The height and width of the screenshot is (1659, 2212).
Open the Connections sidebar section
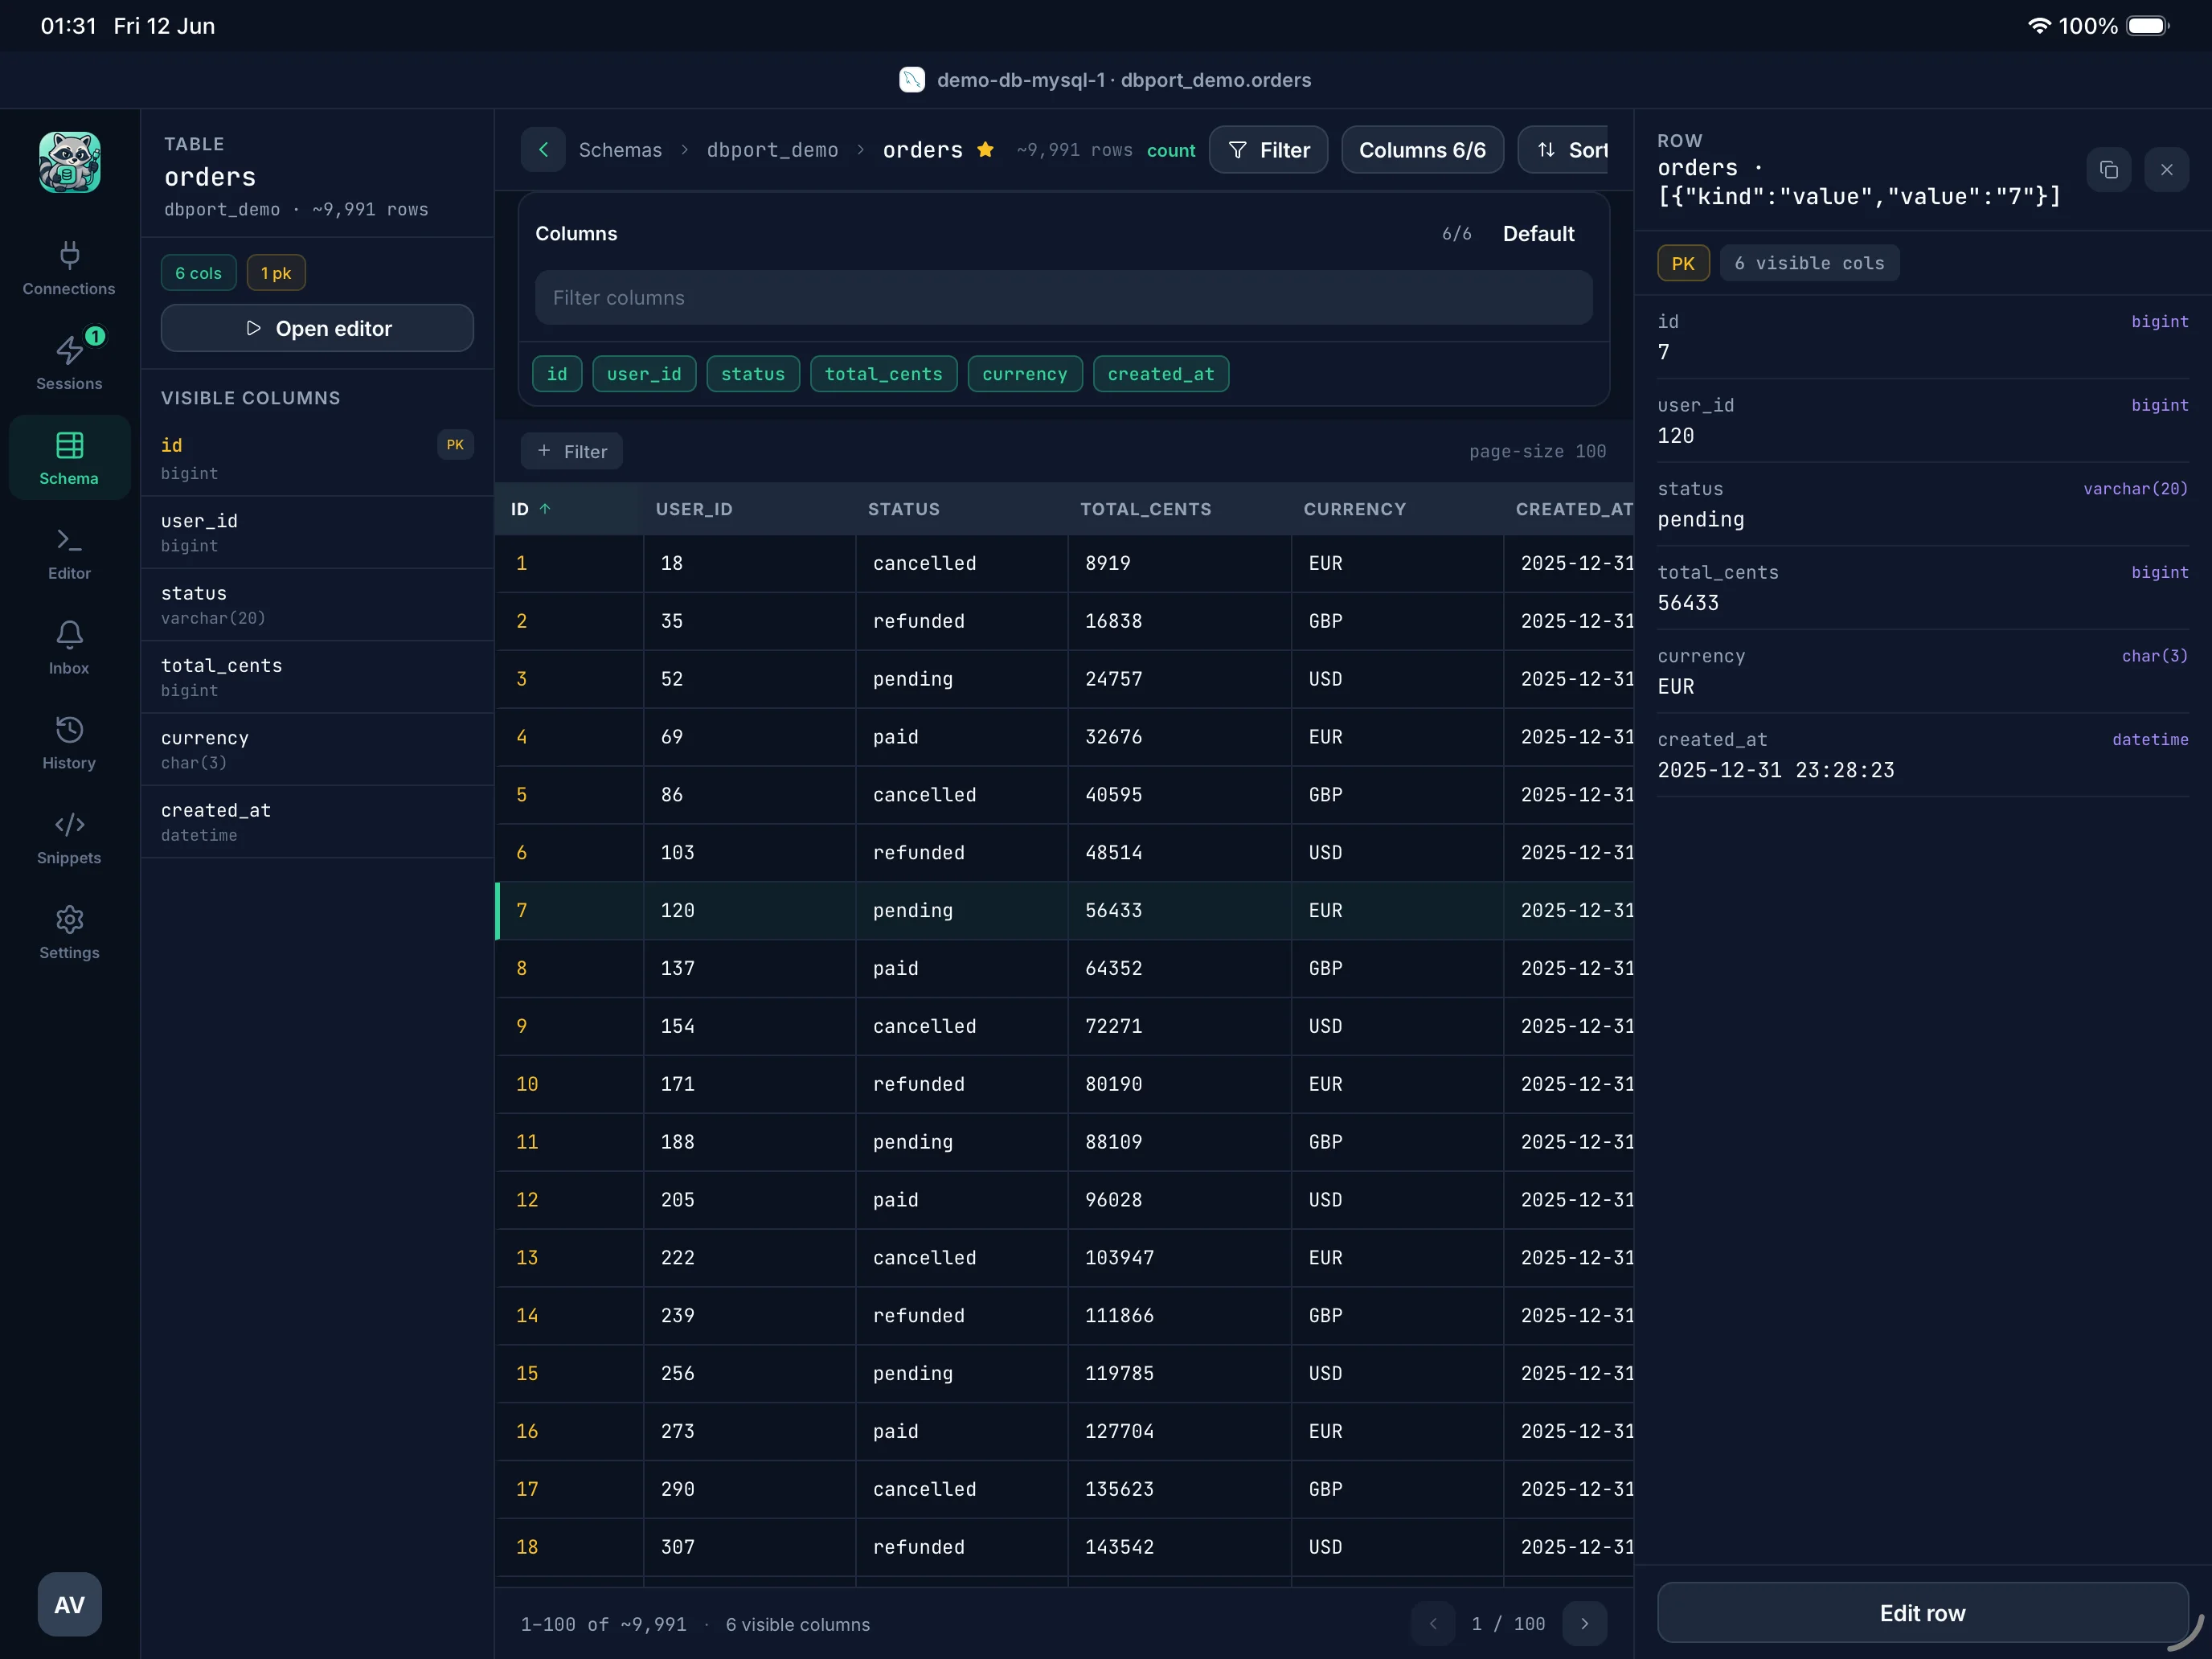[x=69, y=268]
